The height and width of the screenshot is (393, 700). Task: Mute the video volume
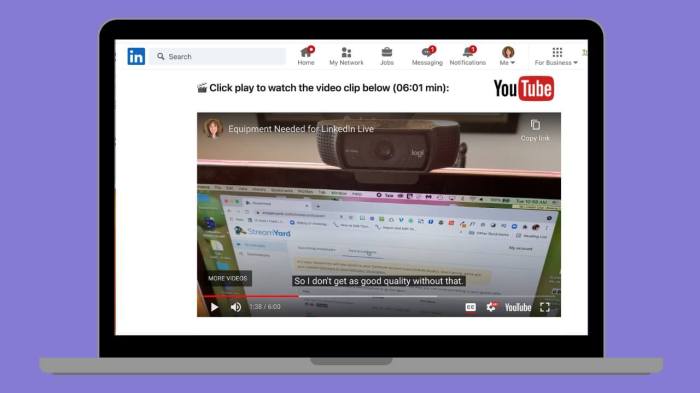(236, 307)
